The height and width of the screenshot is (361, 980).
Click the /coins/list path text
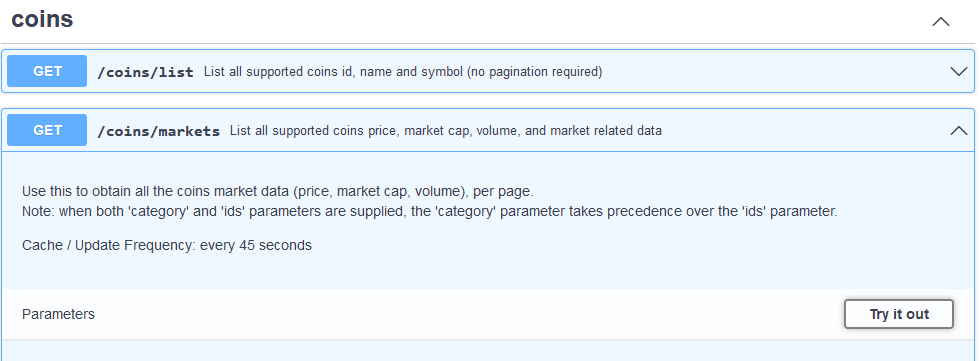[146, 72]
